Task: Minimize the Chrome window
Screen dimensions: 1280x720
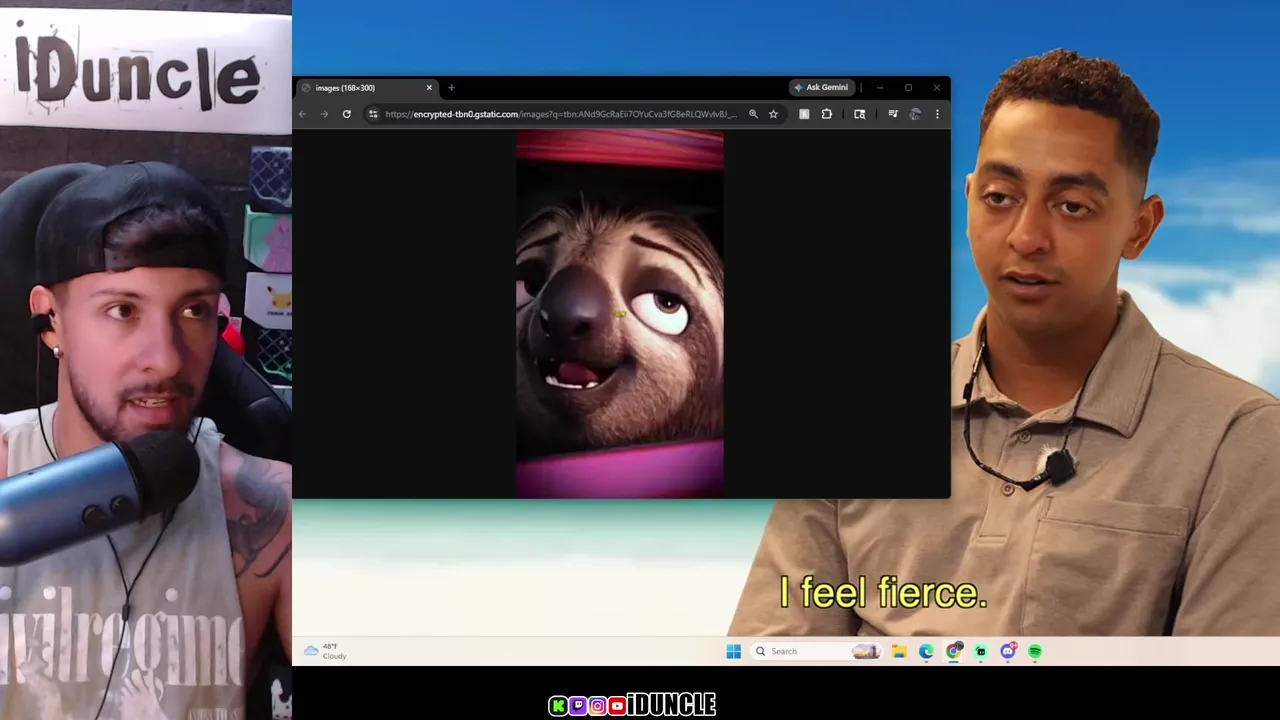Action: pos(880,88)
